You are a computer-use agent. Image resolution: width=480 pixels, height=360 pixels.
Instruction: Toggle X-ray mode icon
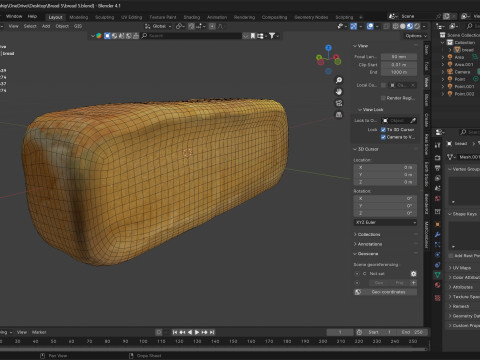[386, 26]
